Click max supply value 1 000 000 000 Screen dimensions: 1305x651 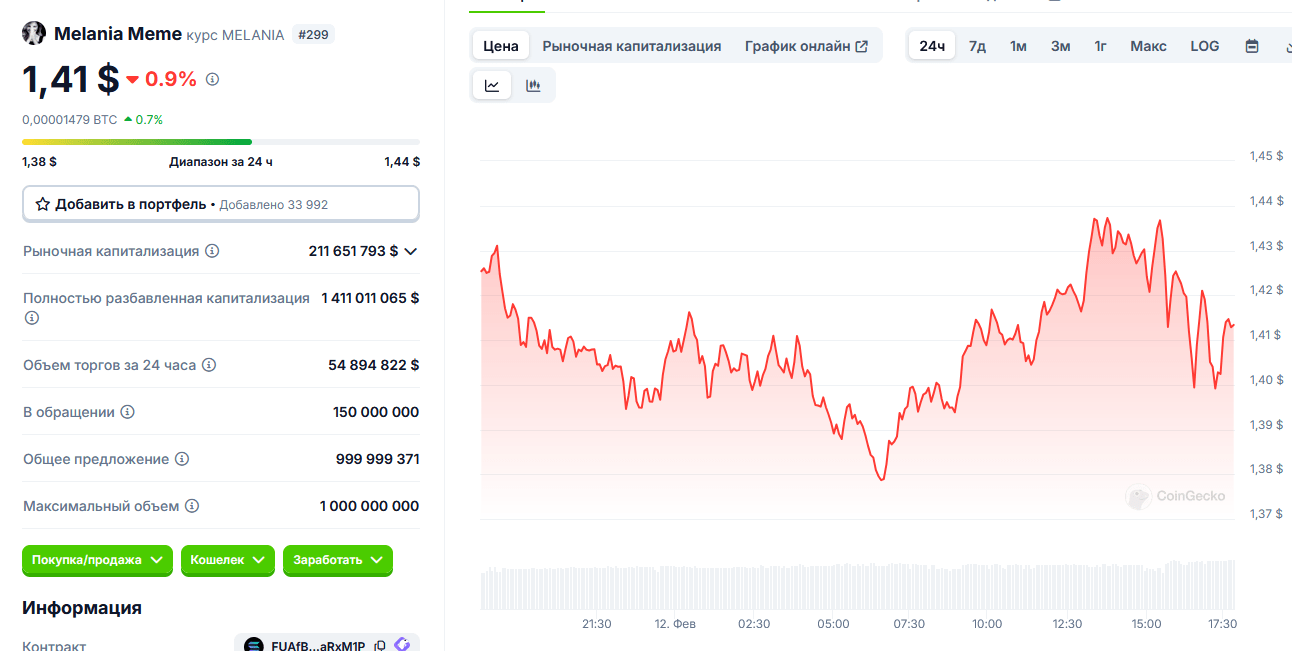pos(370,506)
